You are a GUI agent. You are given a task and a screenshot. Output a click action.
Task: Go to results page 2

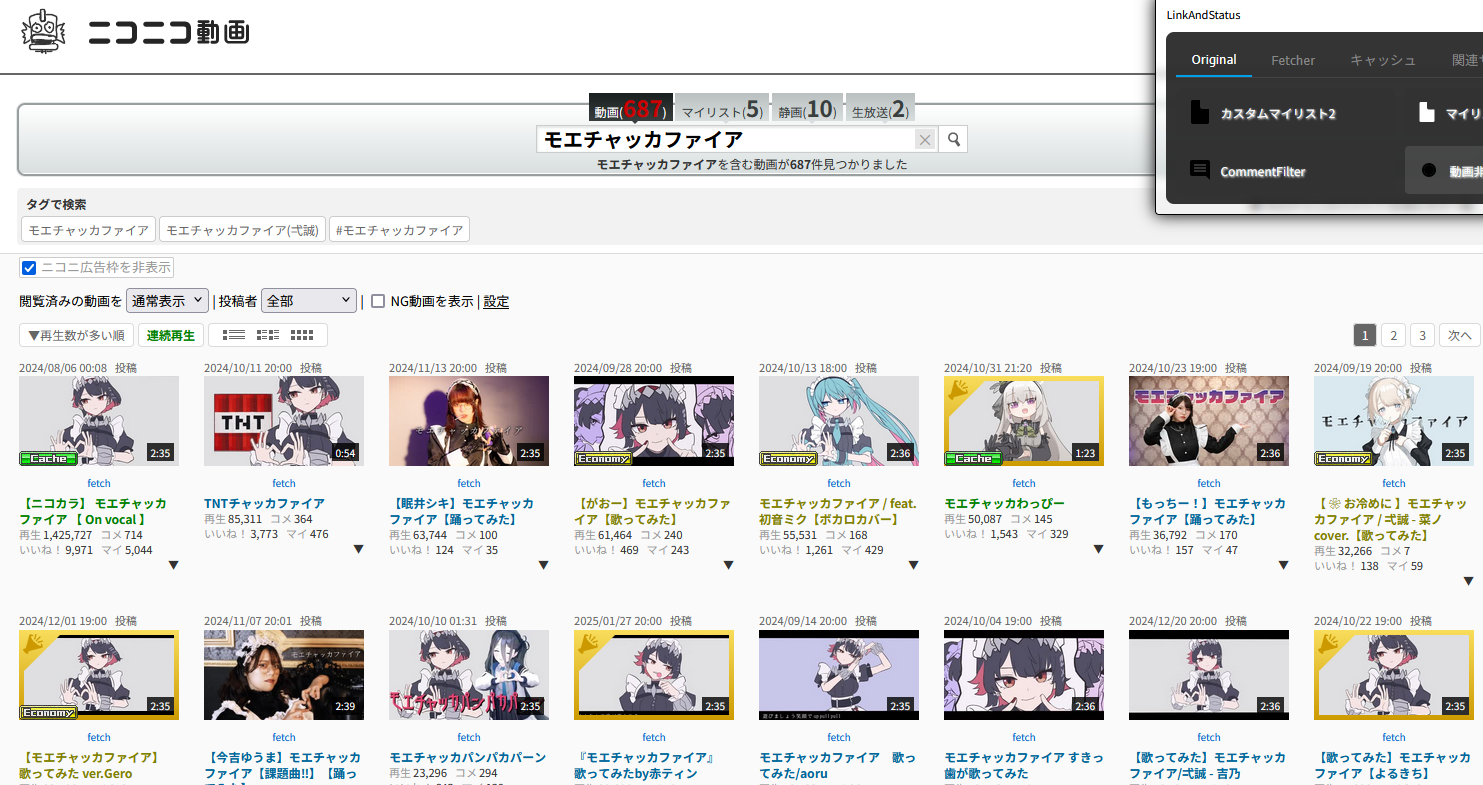(x=1393, y=335)
